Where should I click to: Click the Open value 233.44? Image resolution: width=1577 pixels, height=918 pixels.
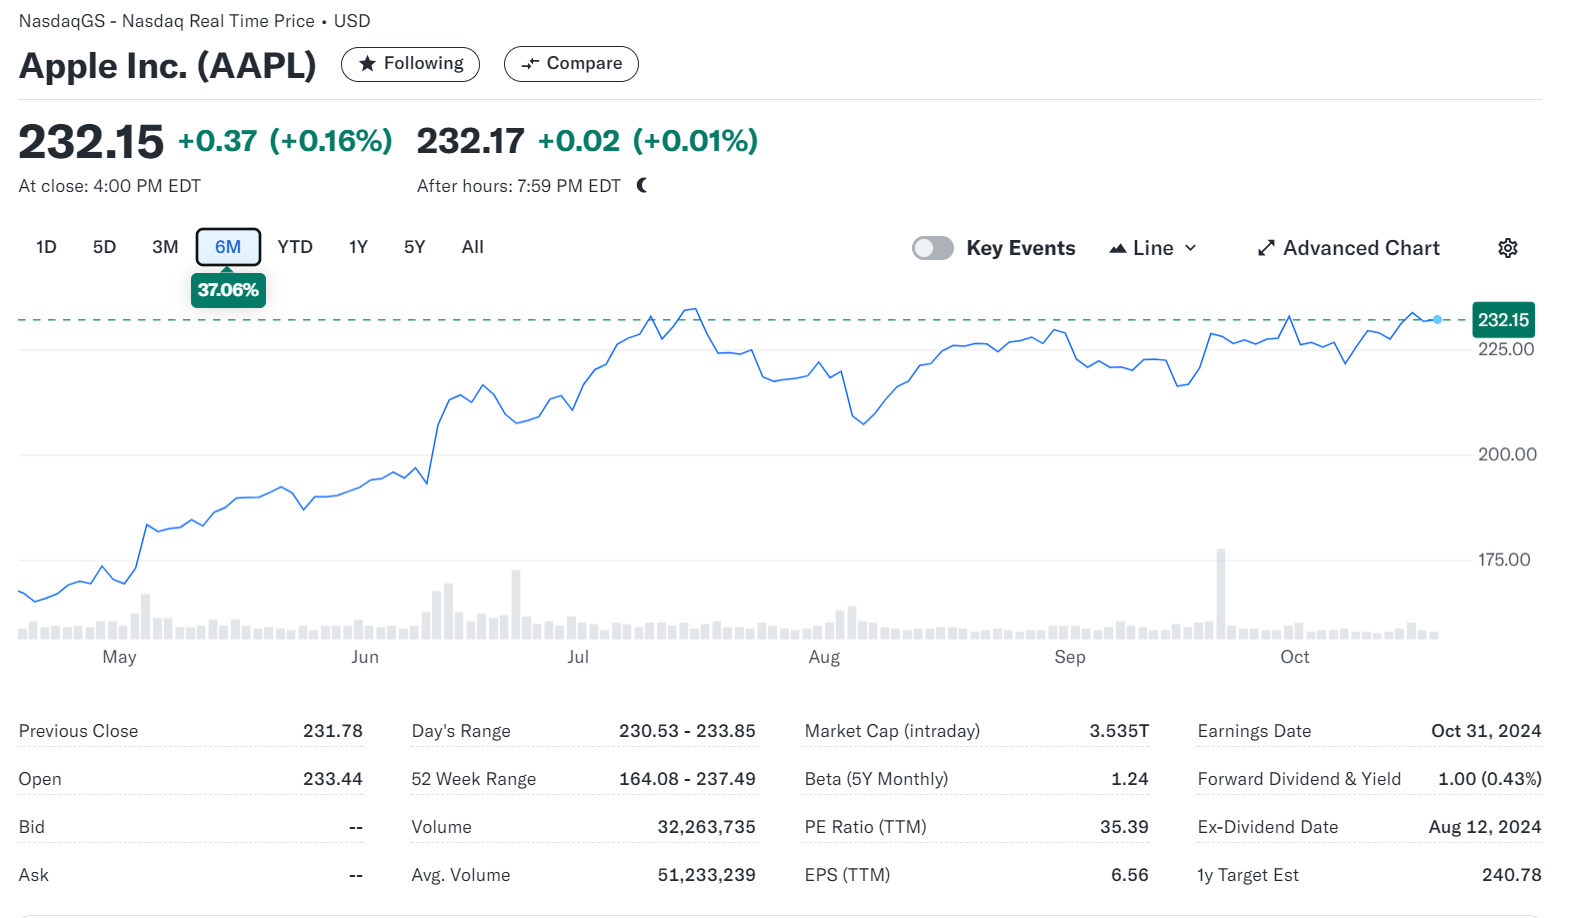pyautogui.click(x=333, y=779)
